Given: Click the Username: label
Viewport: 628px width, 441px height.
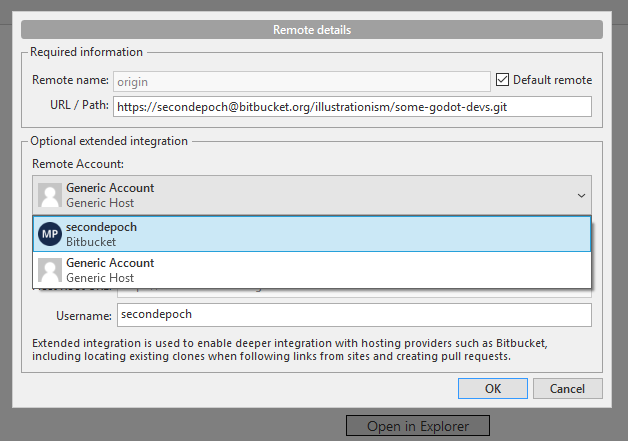Looking at the screenshot, I should 84,316.
